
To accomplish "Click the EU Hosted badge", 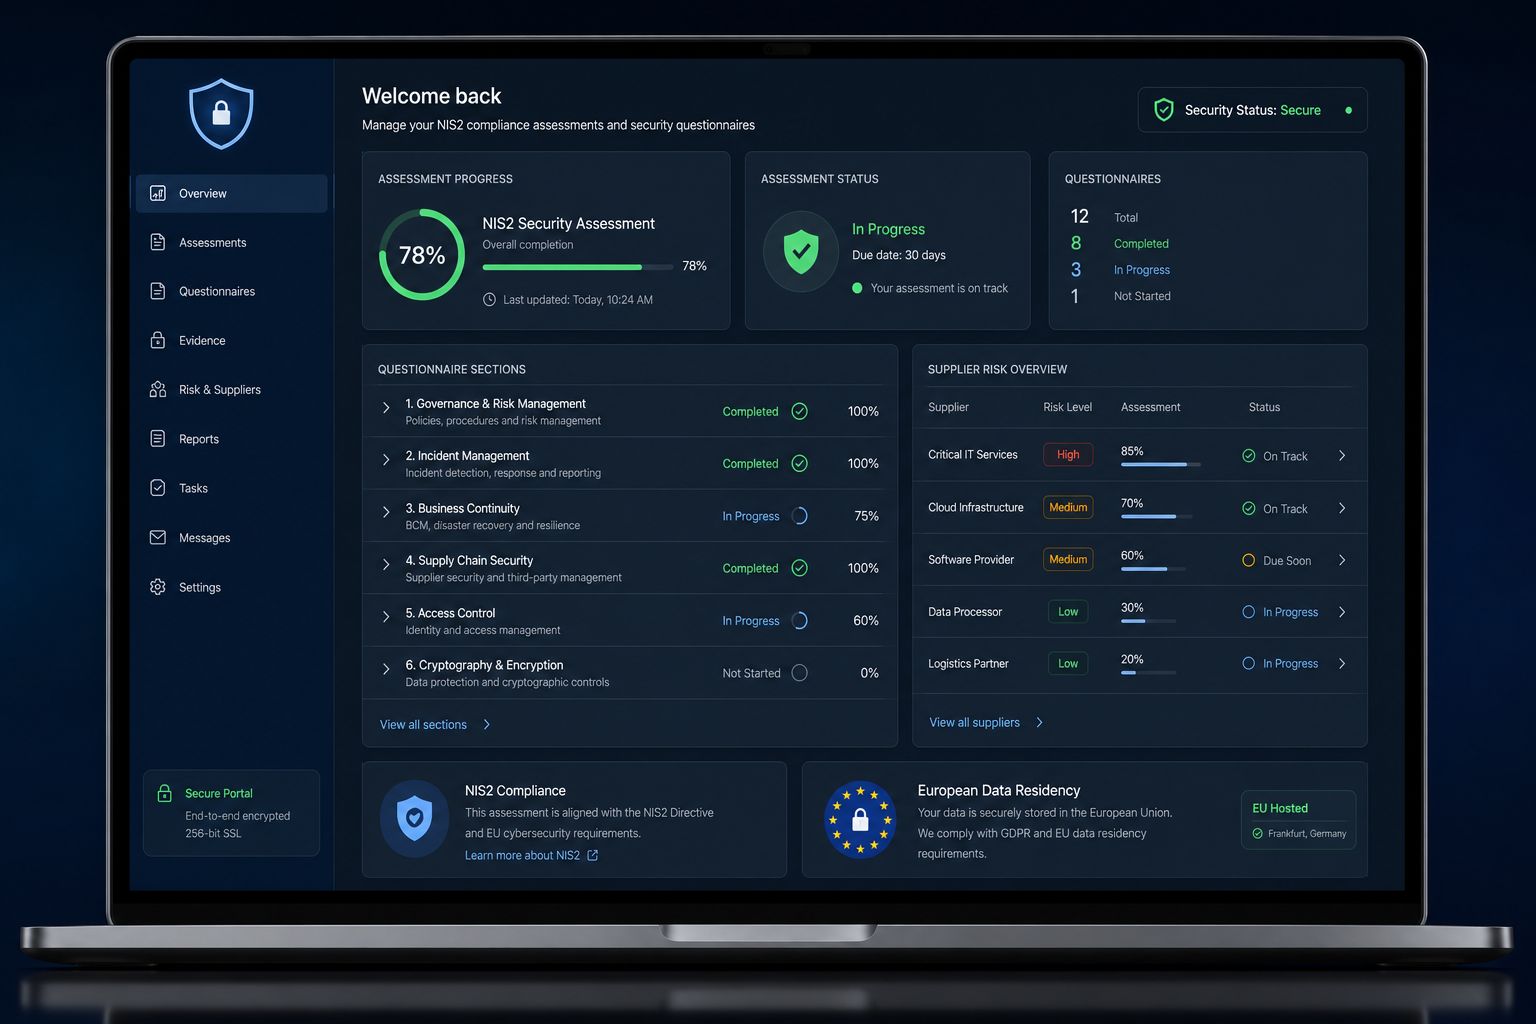I will coord(1298,820).
